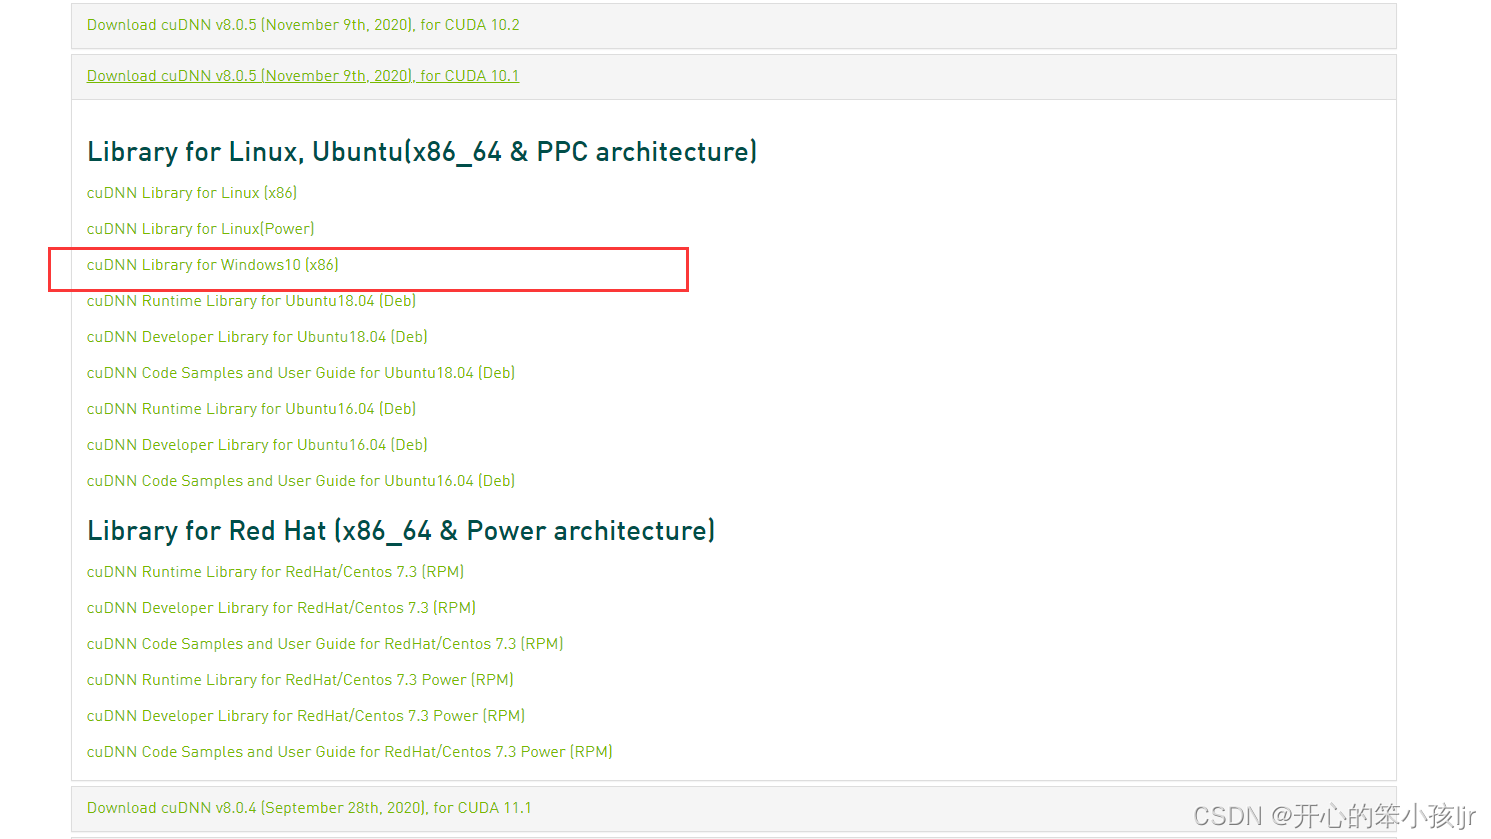Viewport: 1491px width, 839px height.
Task: Collapse Download cuDNN v8.0.5 for CUDA 10.1
Action: tap(303, 76)
